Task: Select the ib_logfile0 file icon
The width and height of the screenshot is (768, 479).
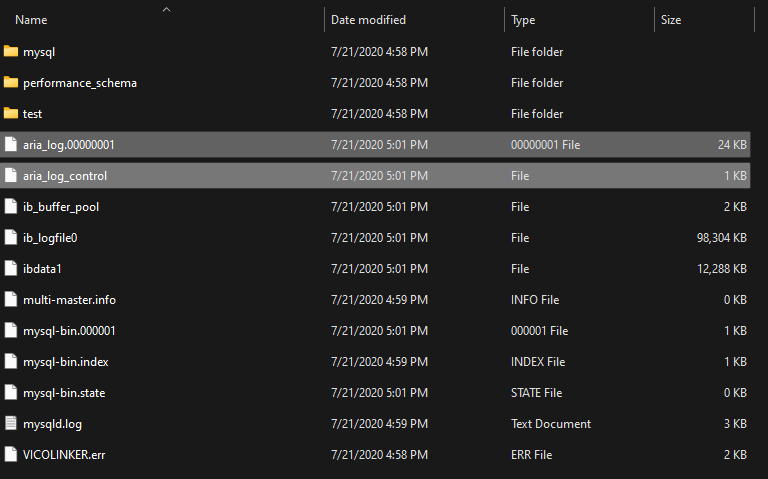Action: 11,238
